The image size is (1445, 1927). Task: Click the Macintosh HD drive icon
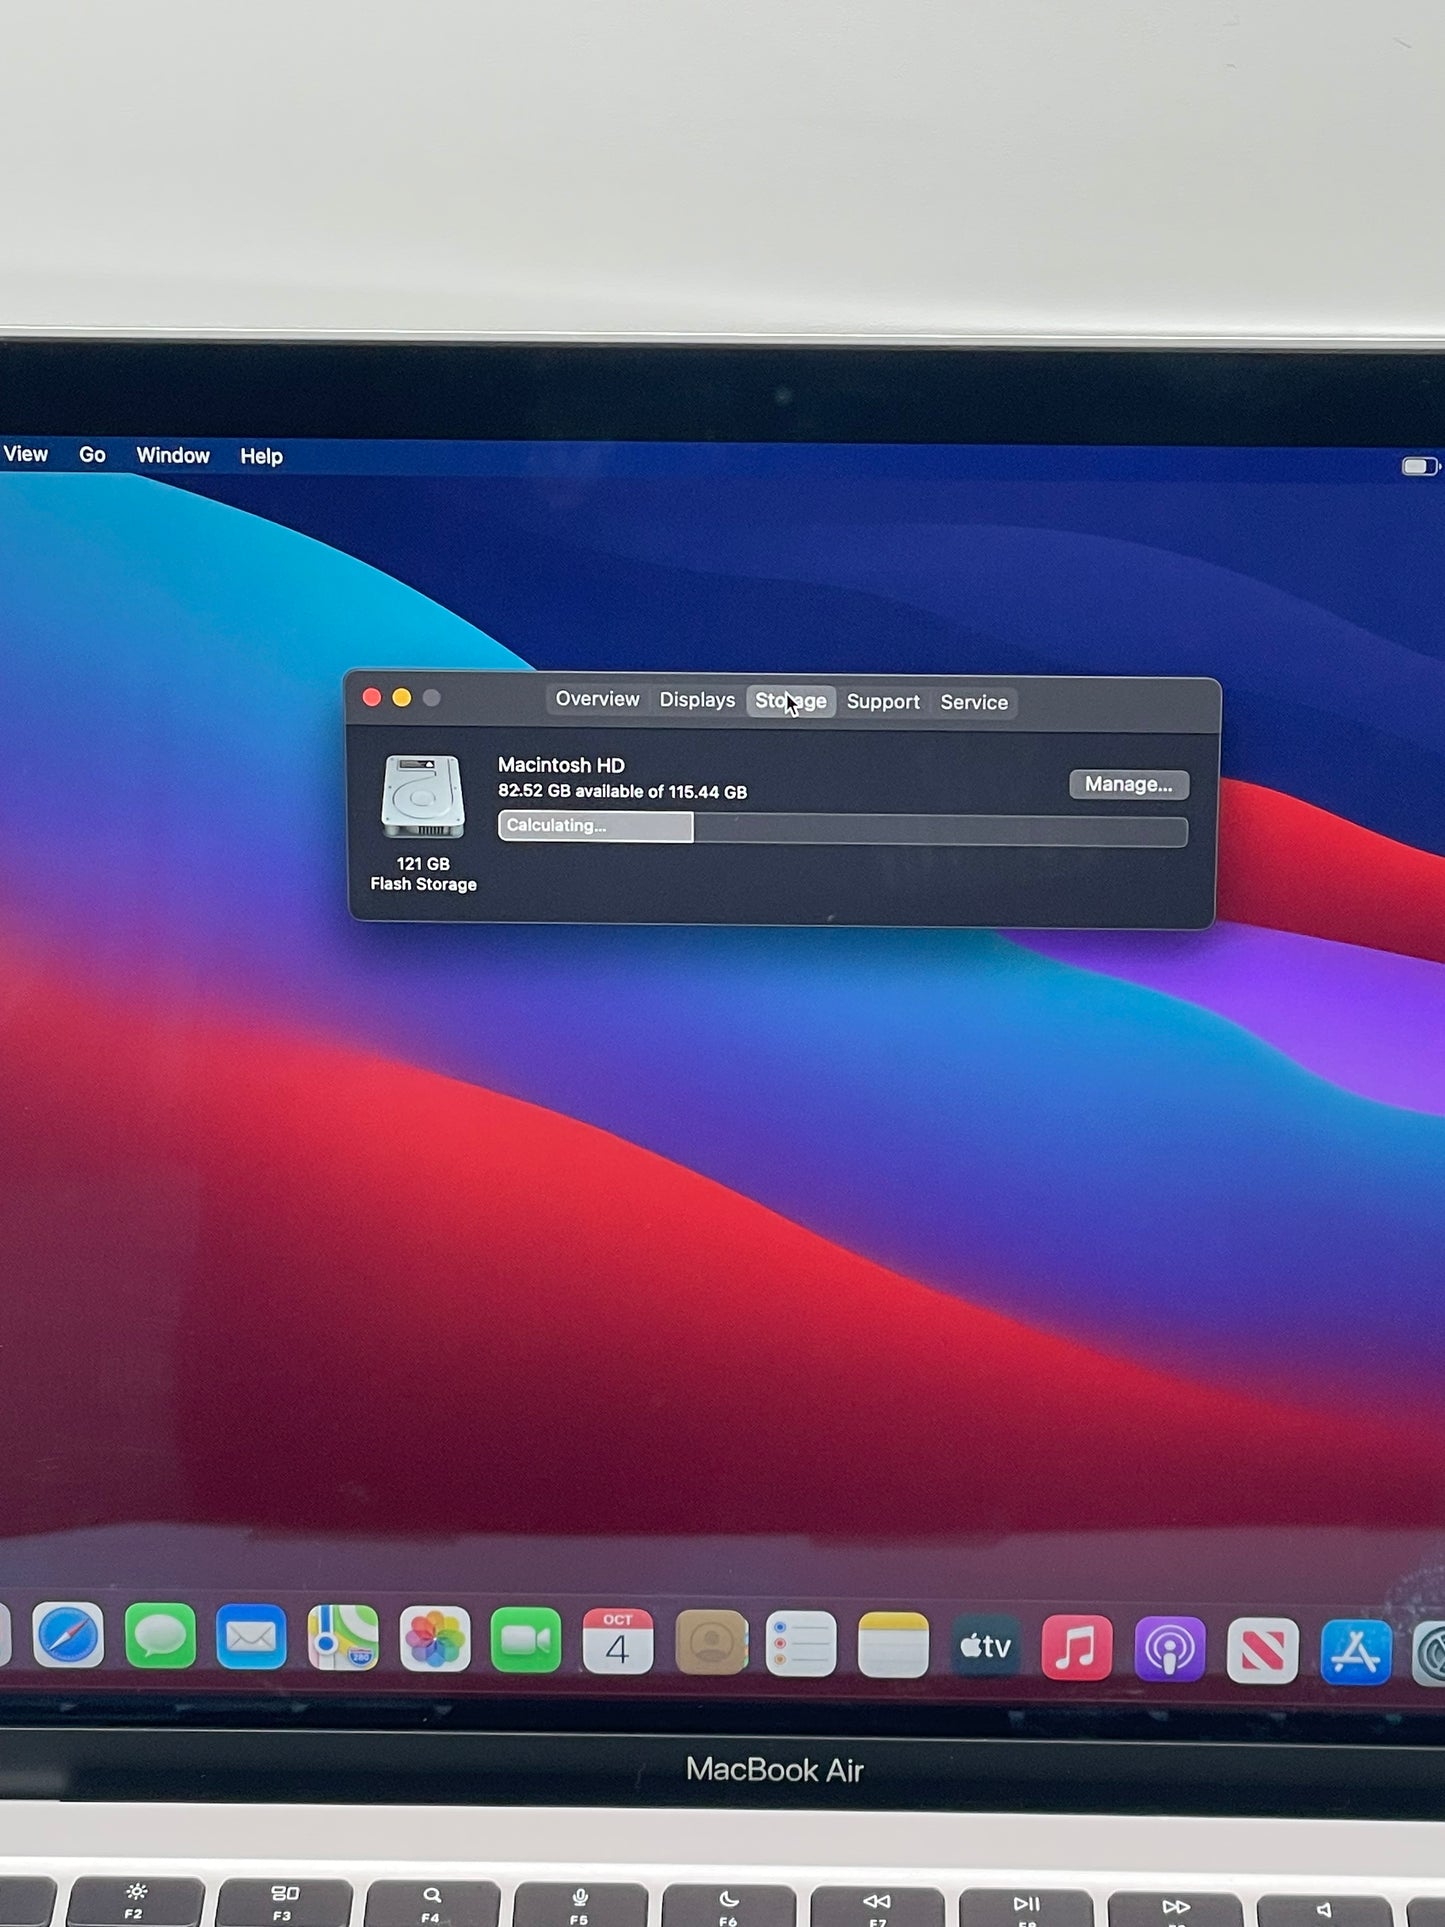pyautogui.click(x=423, y=796)
